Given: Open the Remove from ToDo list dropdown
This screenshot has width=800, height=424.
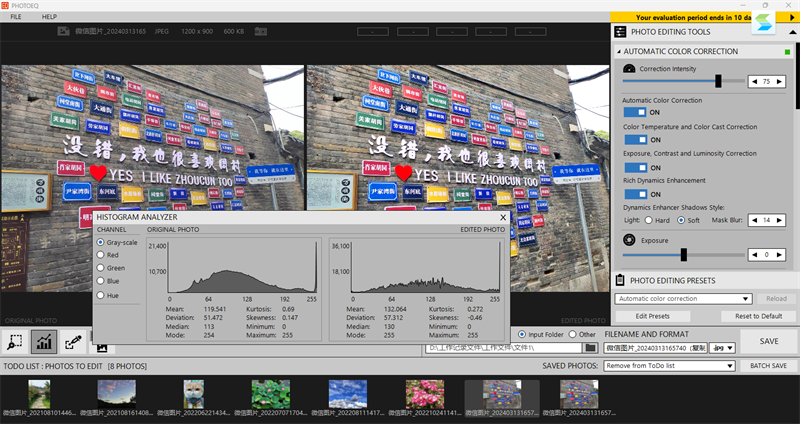Looking at the screenshot, I should point(669,365).
